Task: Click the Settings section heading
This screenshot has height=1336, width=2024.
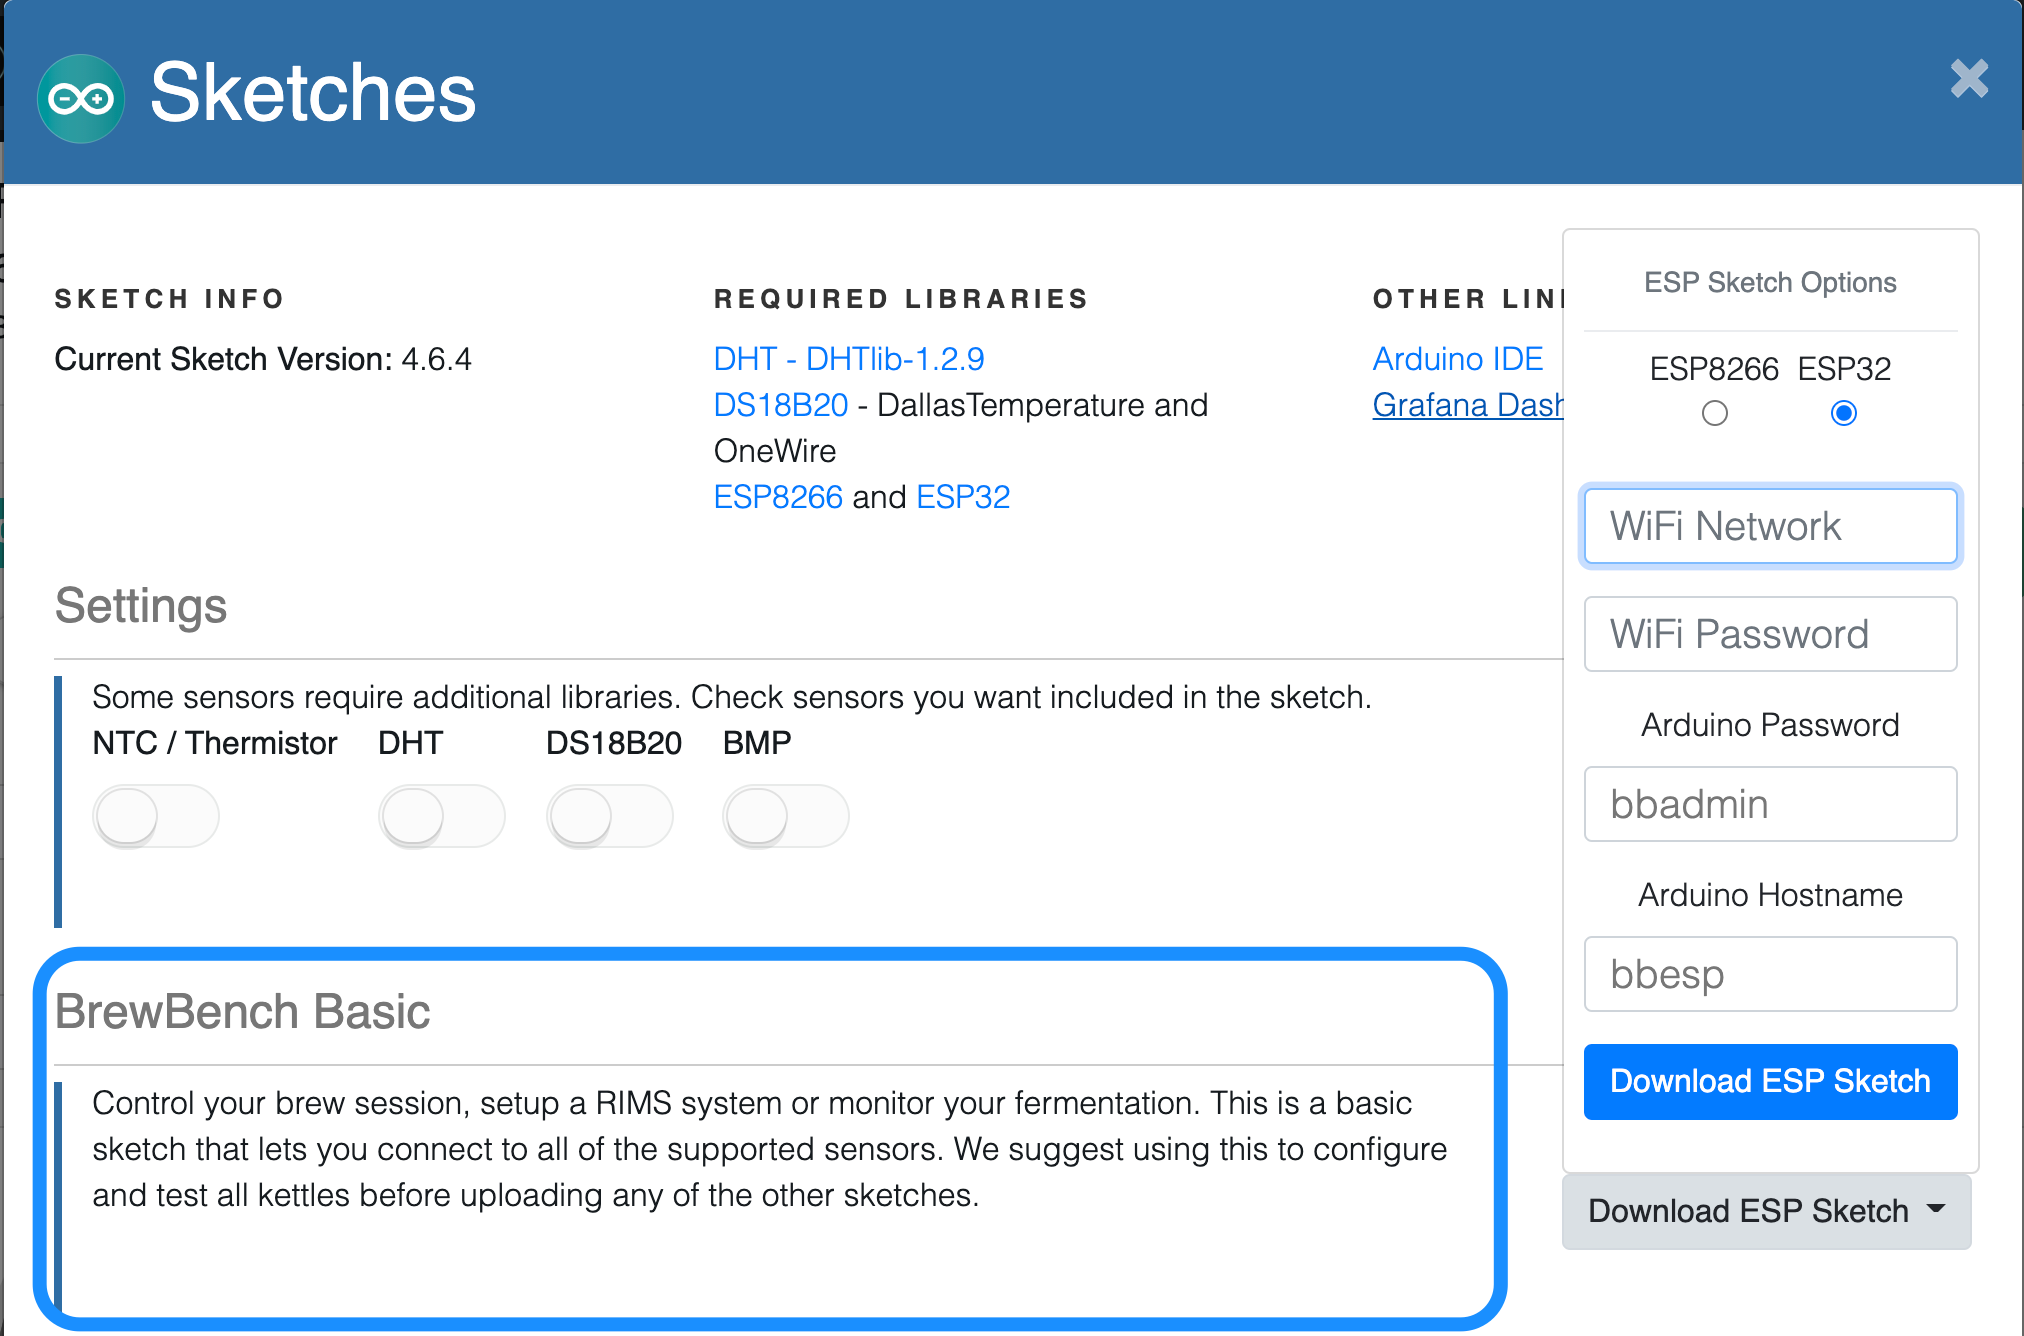Action: 141,606
